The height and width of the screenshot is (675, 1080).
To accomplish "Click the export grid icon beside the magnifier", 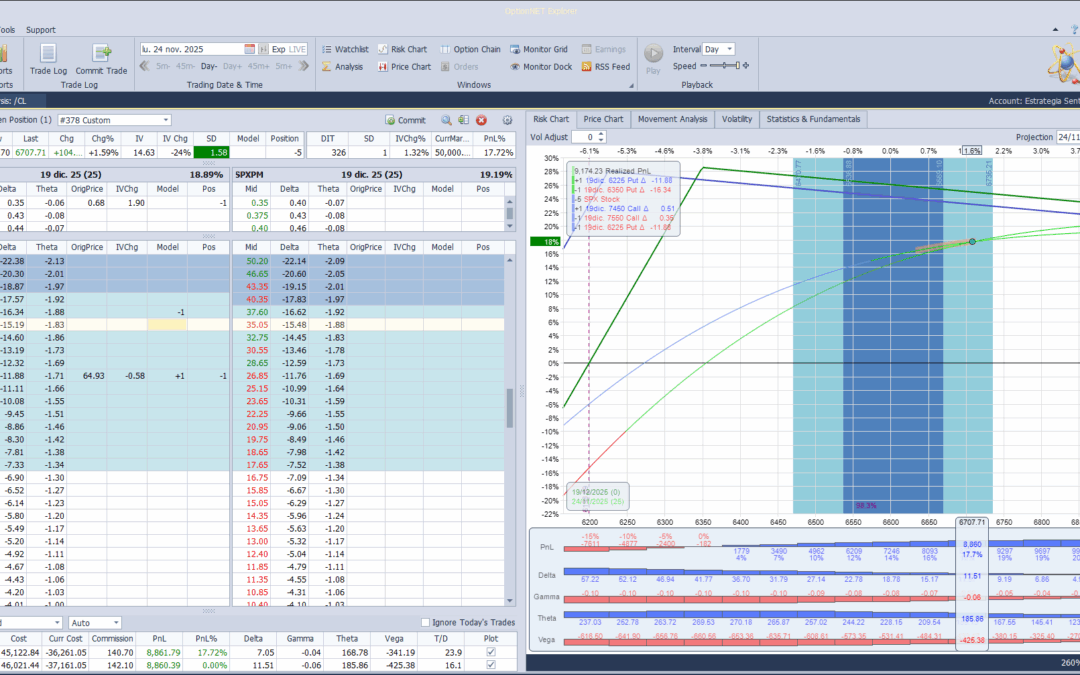I will click(464, 120).
